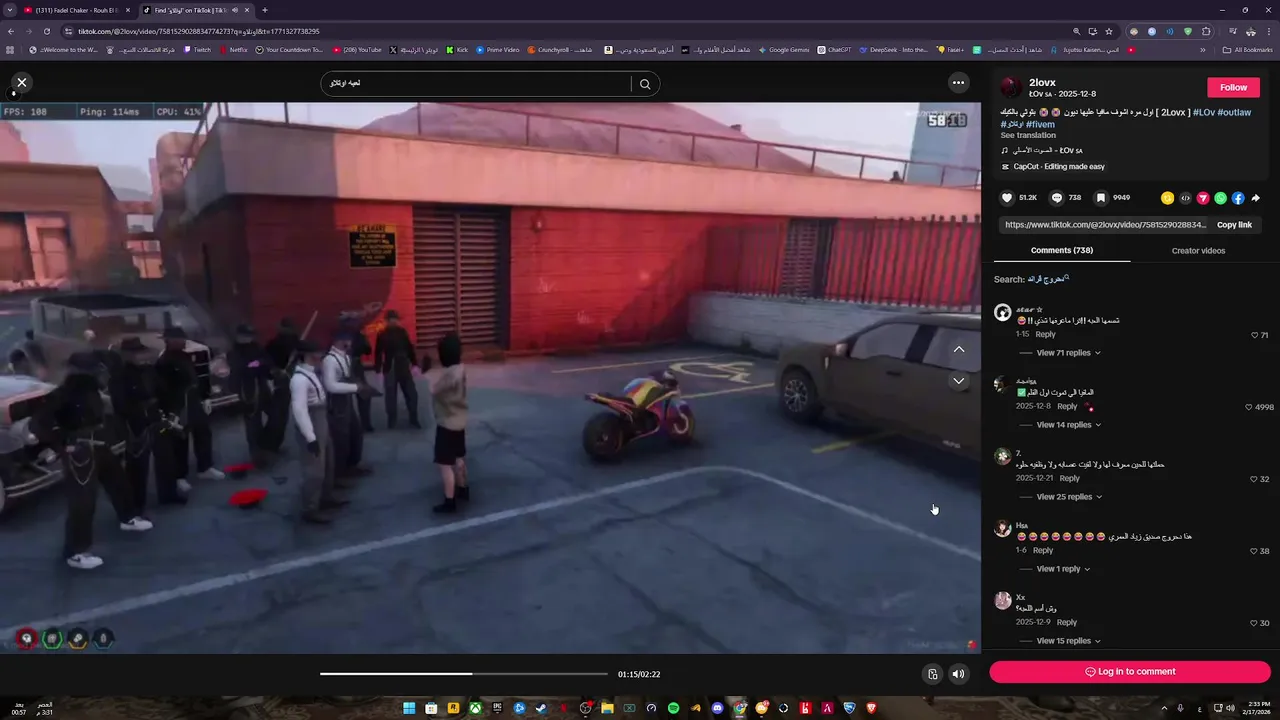Expand View 25 replies
Screen dimensions: 1280x720
(1068, 497)
